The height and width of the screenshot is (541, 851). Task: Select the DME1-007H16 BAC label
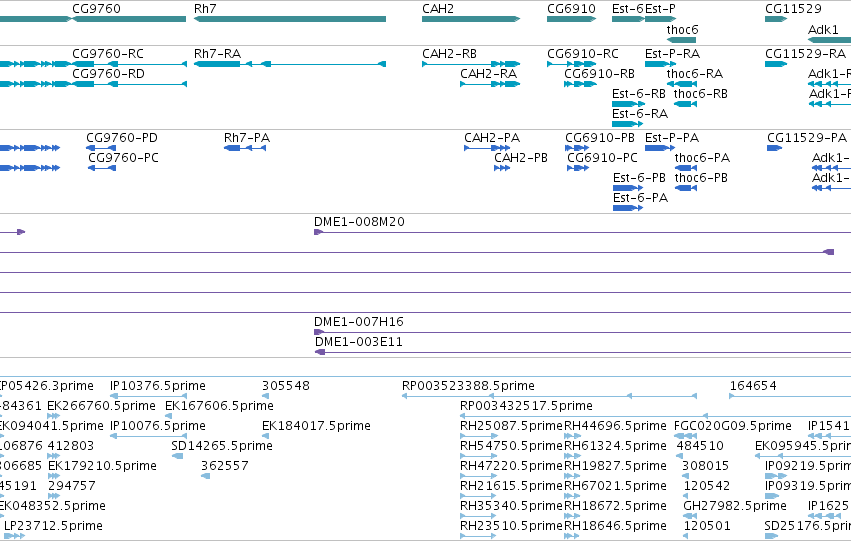click(359, 322)
